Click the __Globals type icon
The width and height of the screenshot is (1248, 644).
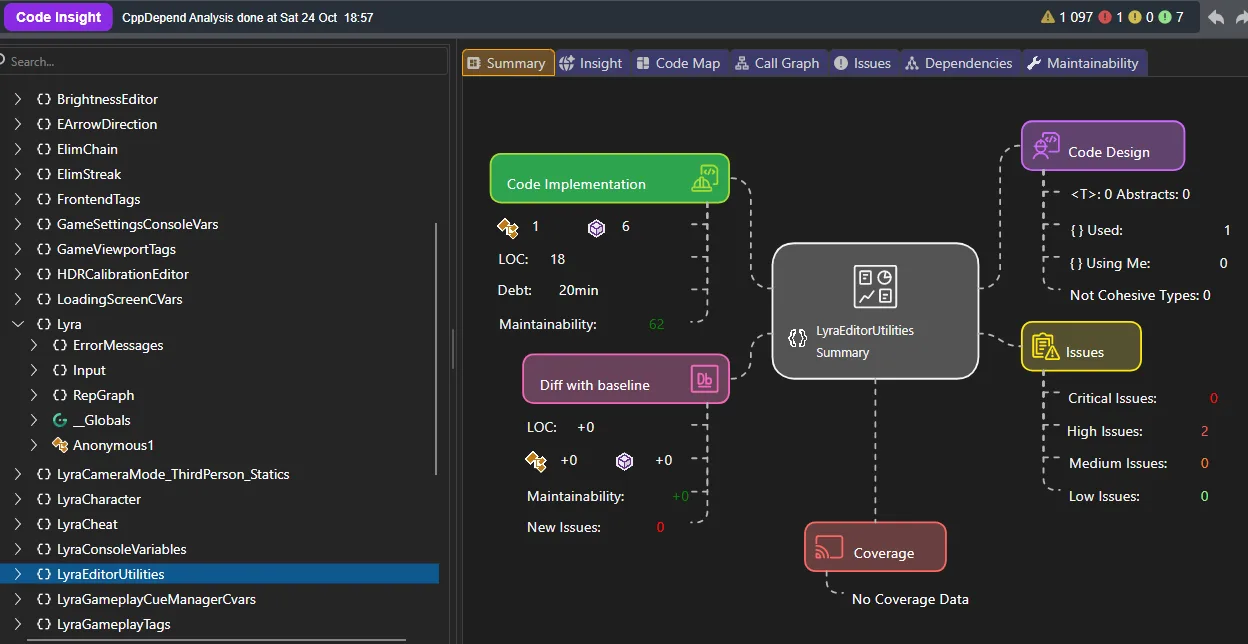click(x=60, y=420)
